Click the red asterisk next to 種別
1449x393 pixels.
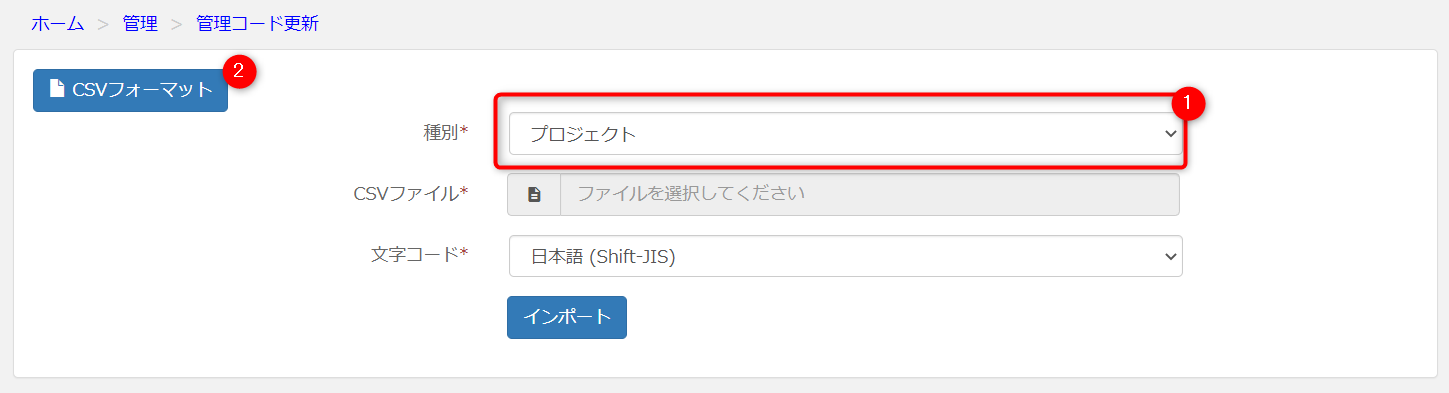pyautogui.click(x=464, y=132)
